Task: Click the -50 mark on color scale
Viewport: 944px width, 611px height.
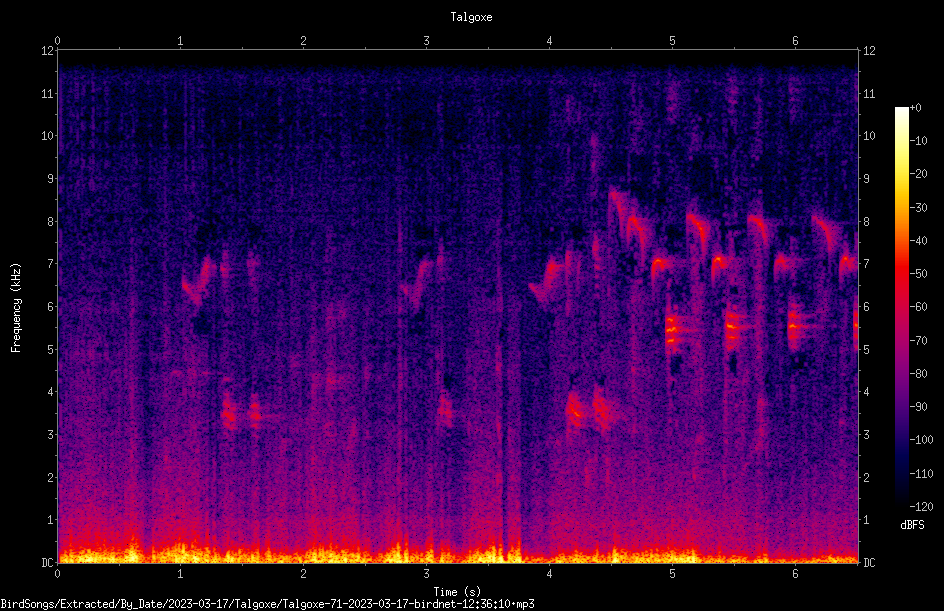Action: coord(919,273)
